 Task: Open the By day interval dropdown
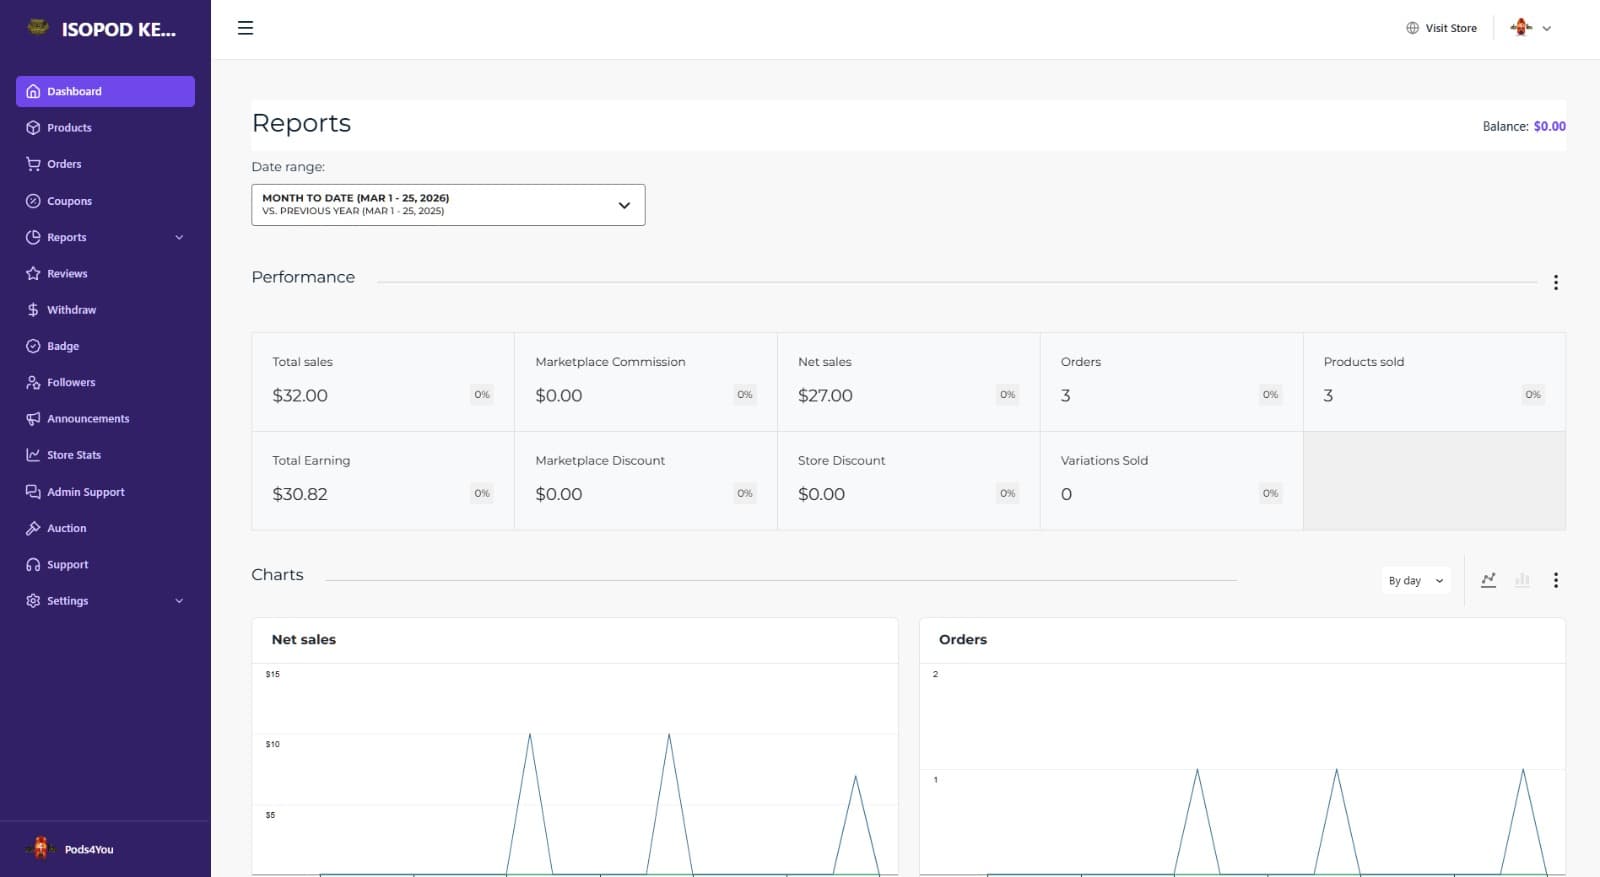(1415, 580)
